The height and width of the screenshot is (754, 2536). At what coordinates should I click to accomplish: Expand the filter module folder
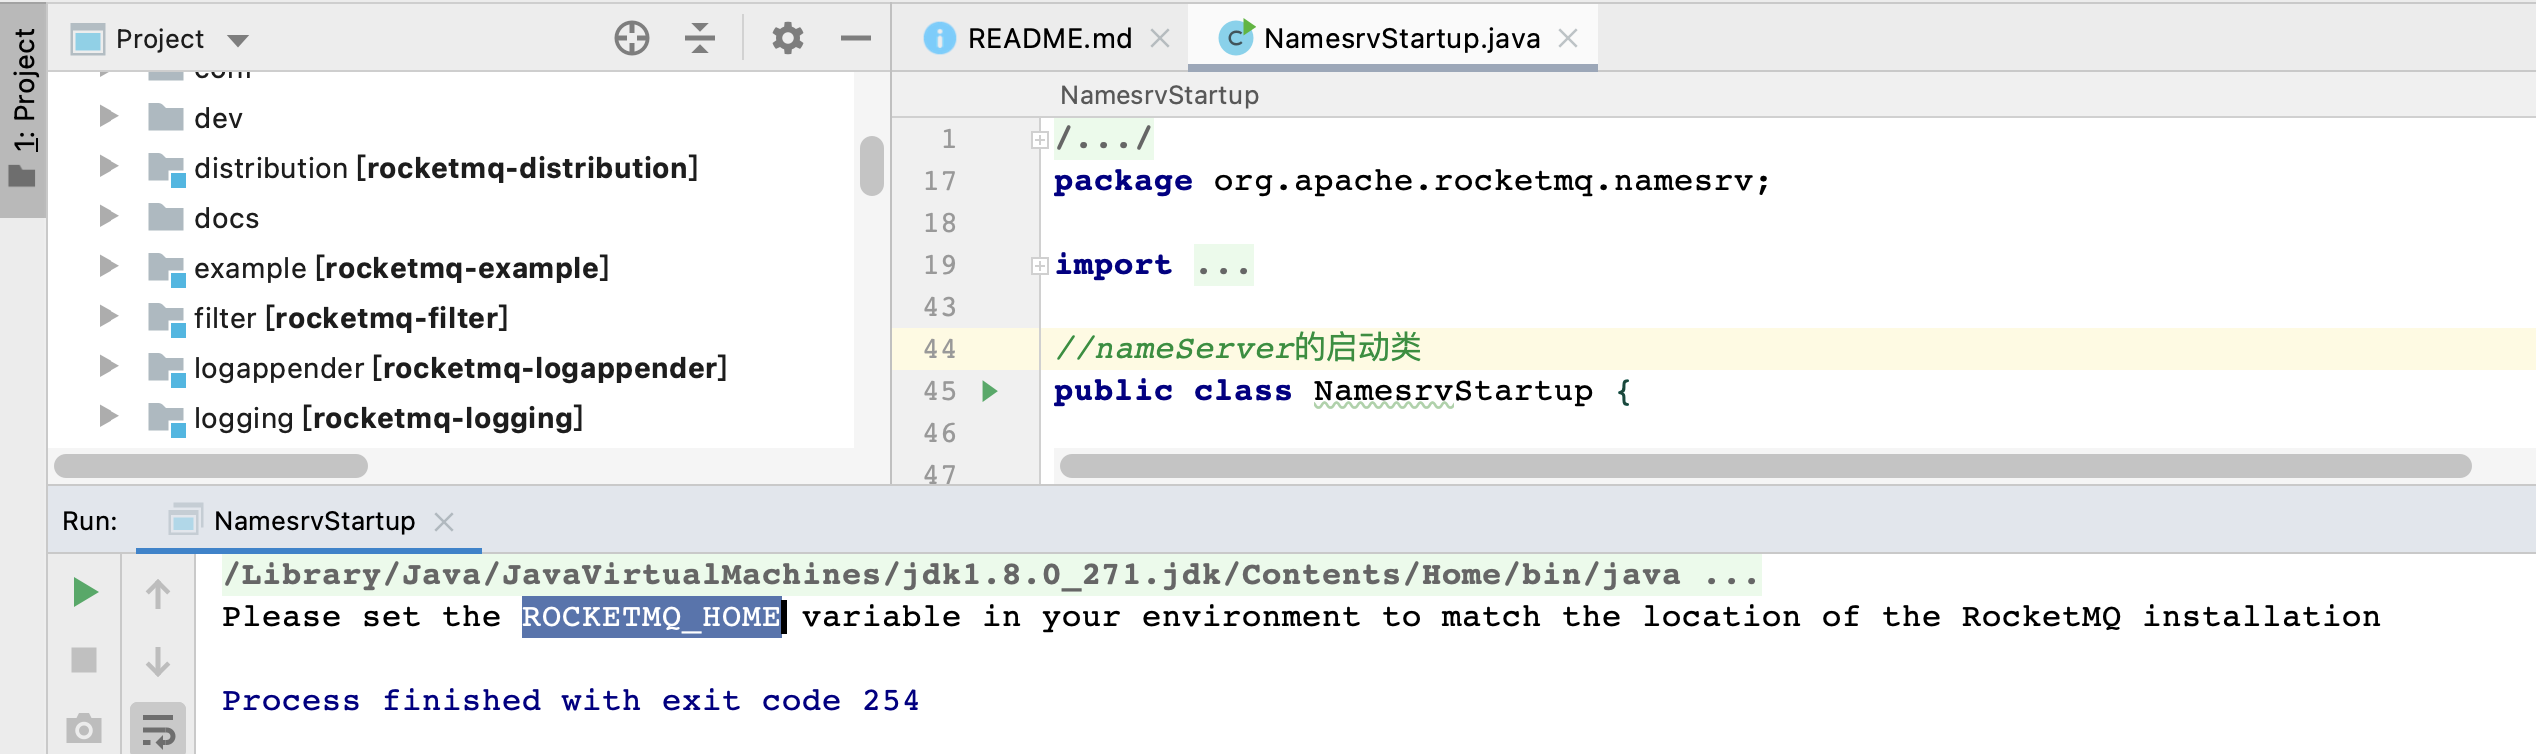pos(109,317)
